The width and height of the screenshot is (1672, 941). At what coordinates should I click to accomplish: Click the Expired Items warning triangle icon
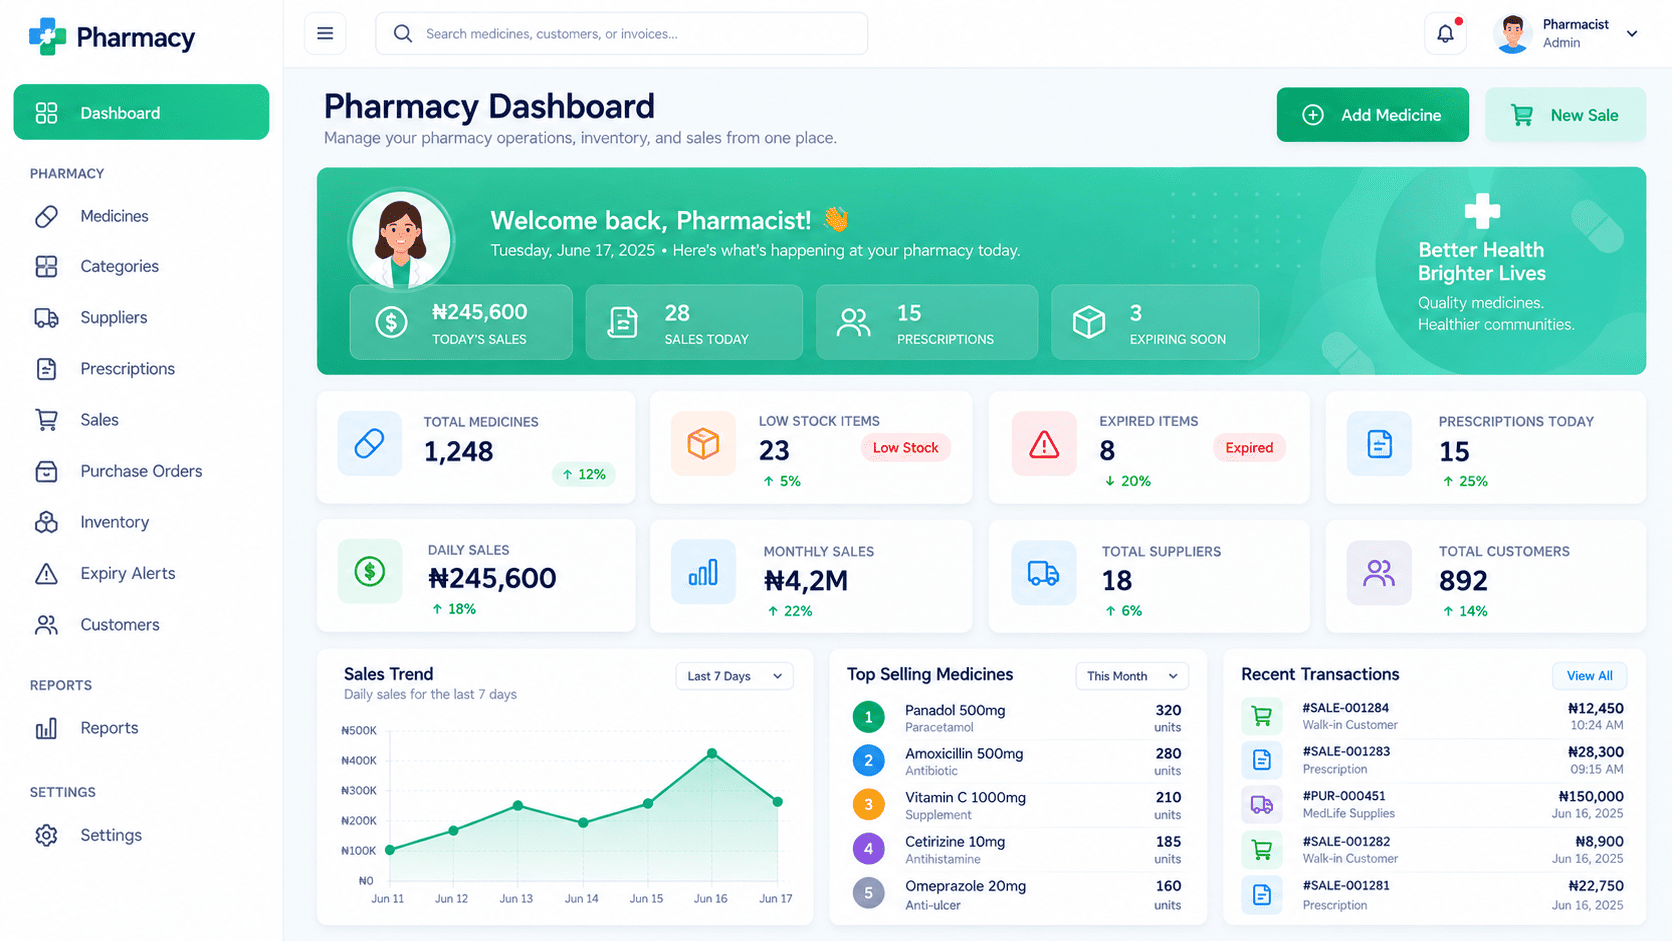pyautogui.click(x=1044, y=443)
